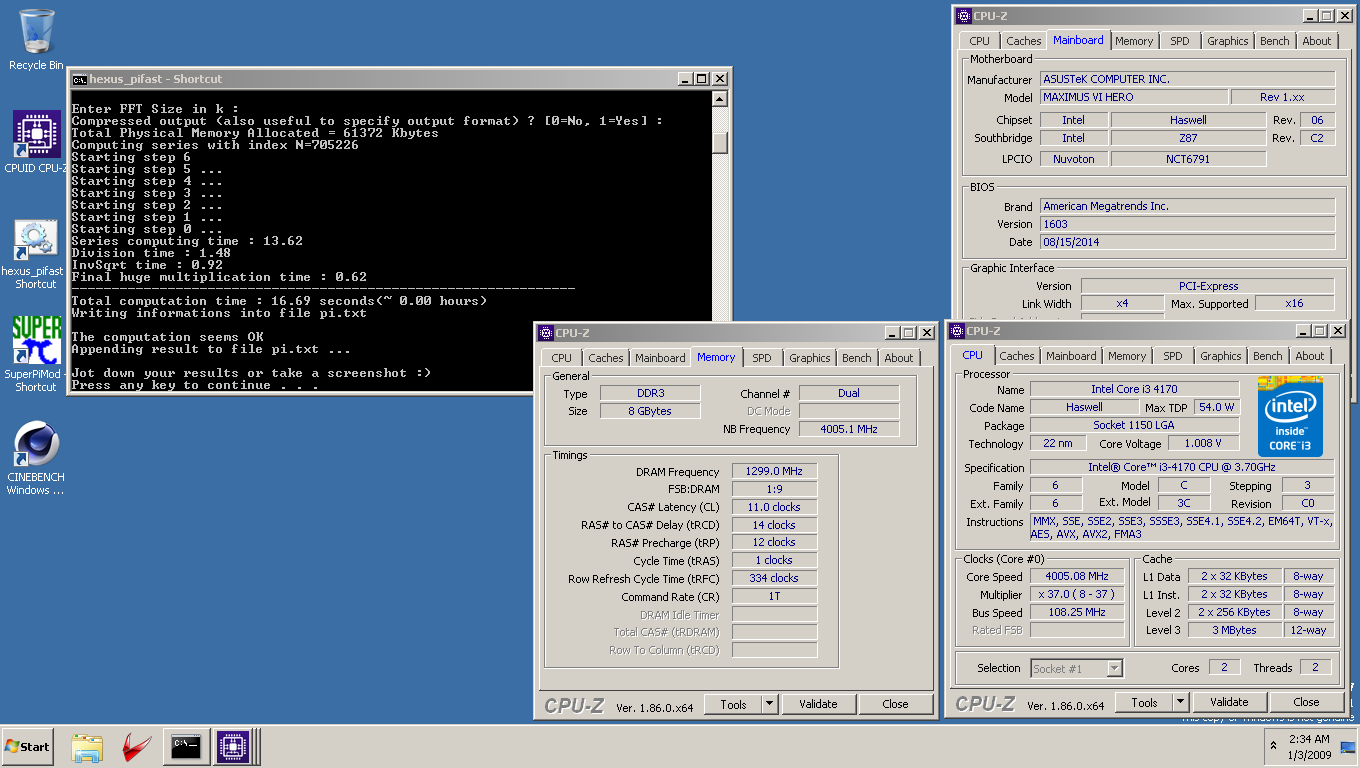Click the CPU-Z Mainboard window title icon

point(964,16)
